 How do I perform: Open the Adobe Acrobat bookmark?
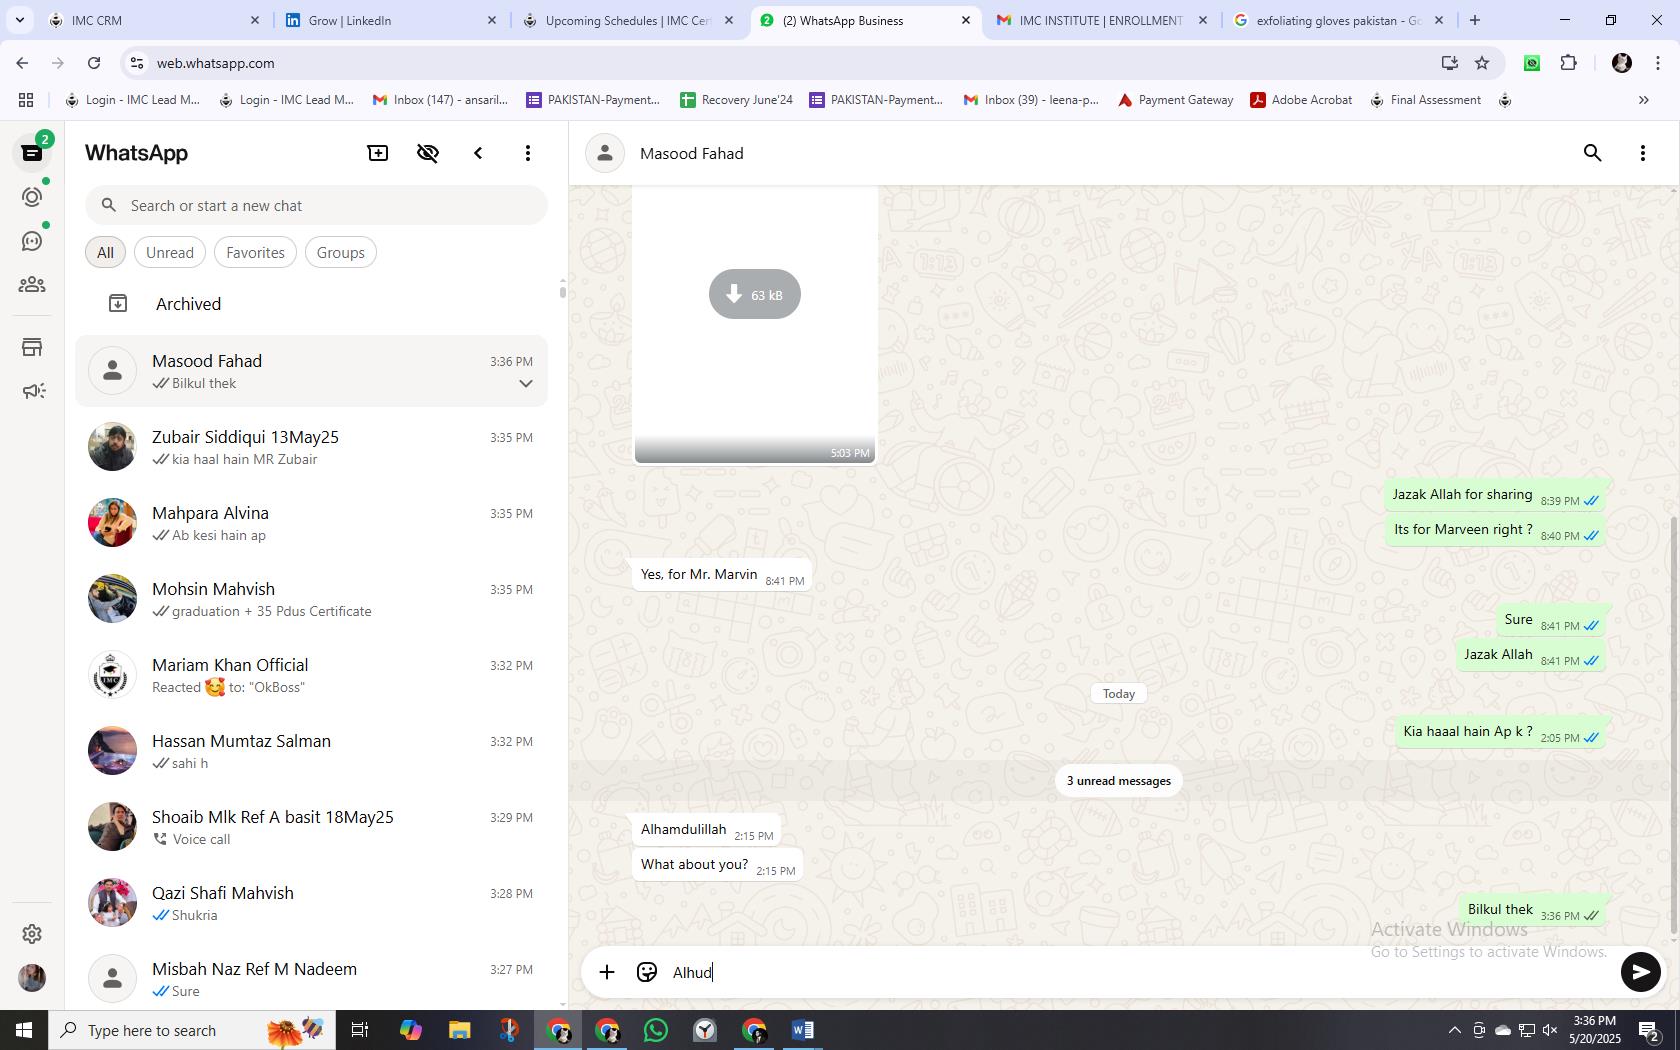tap(1301, 100)
